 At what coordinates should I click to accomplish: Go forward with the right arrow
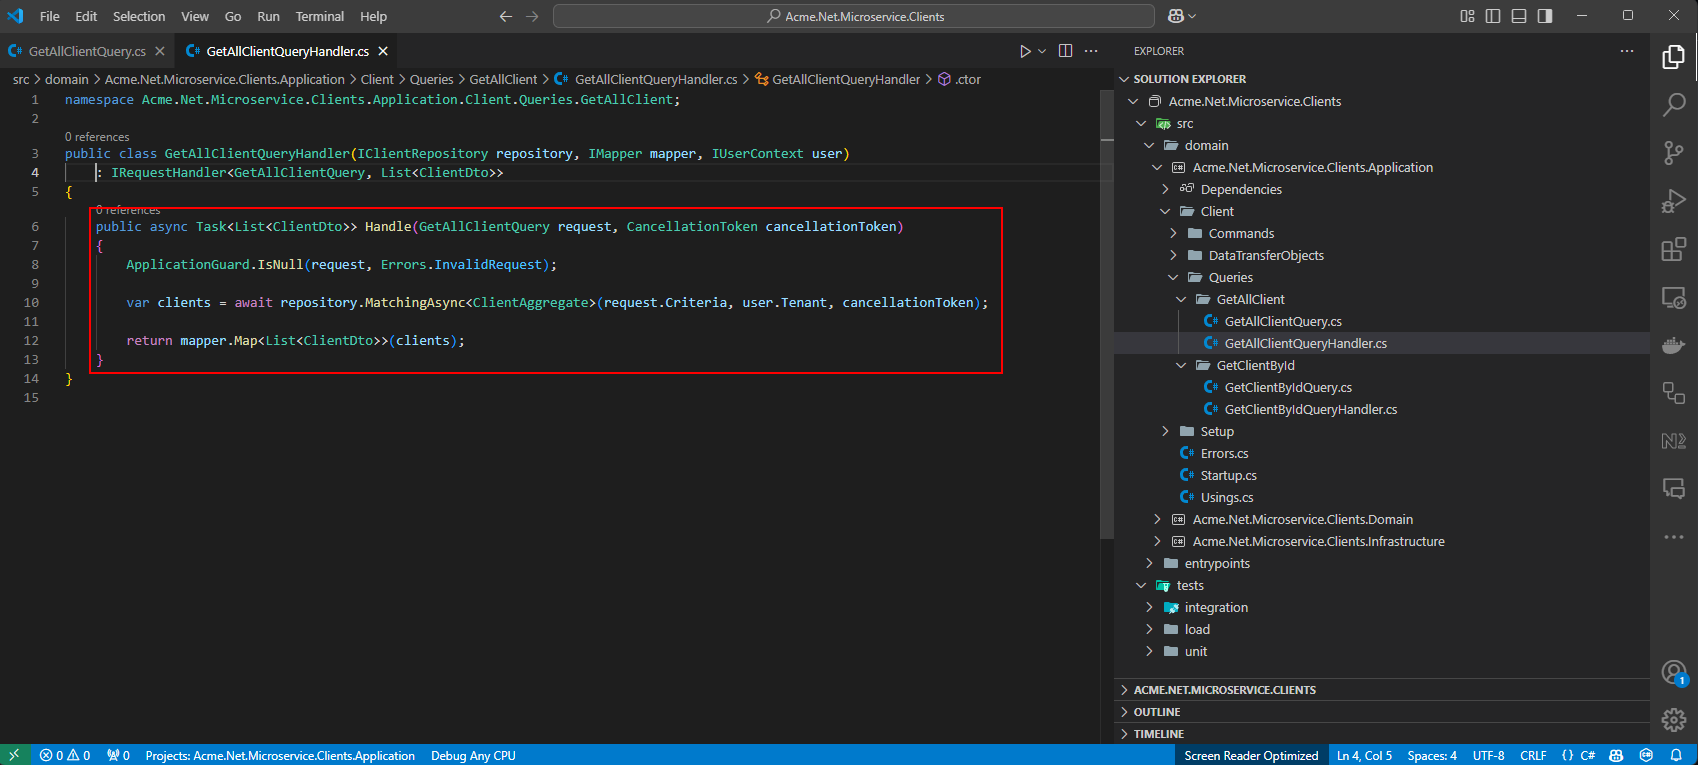532,16
